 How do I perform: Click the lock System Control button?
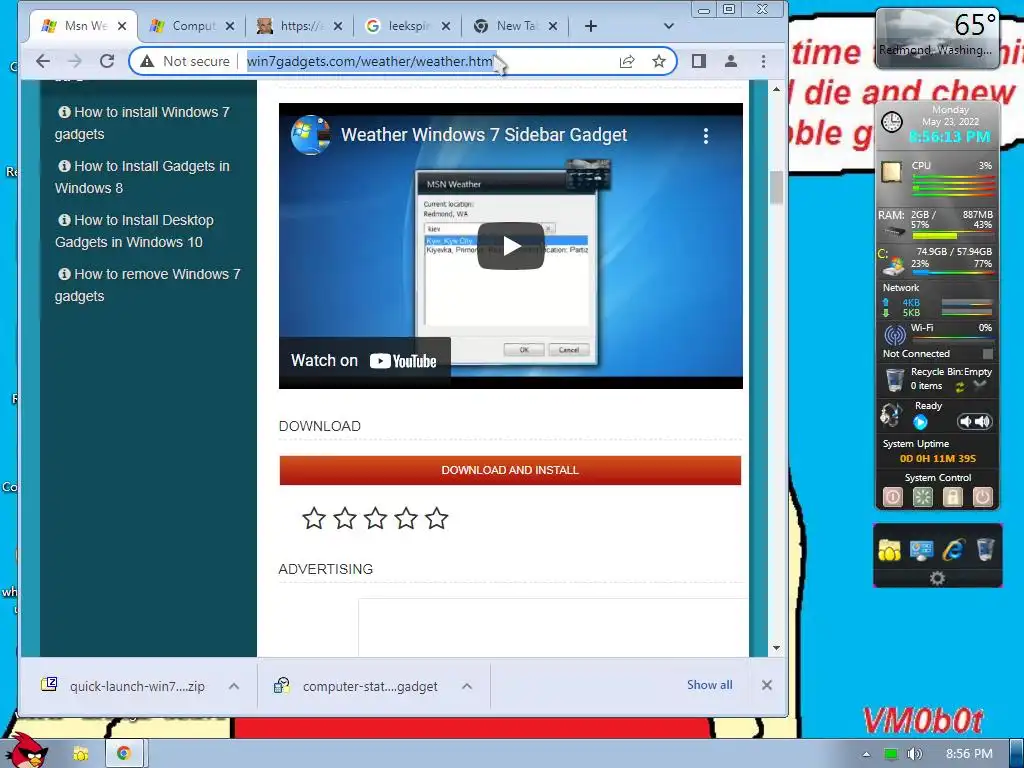[953, 498]
